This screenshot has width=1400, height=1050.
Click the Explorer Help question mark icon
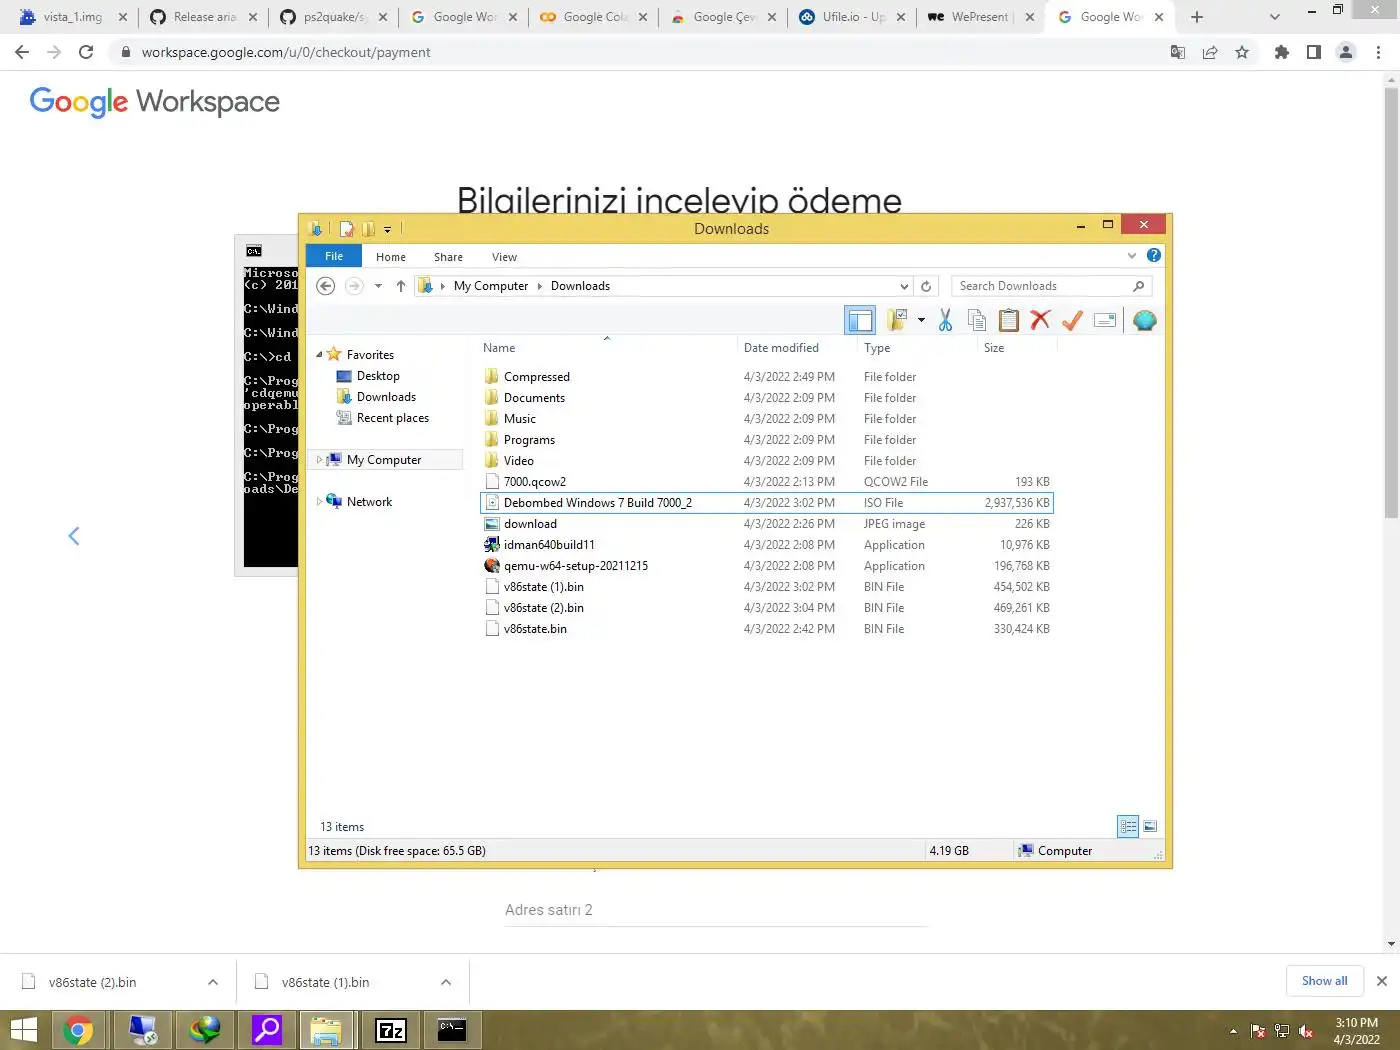pyautogui.click(x=1154, y=256)
